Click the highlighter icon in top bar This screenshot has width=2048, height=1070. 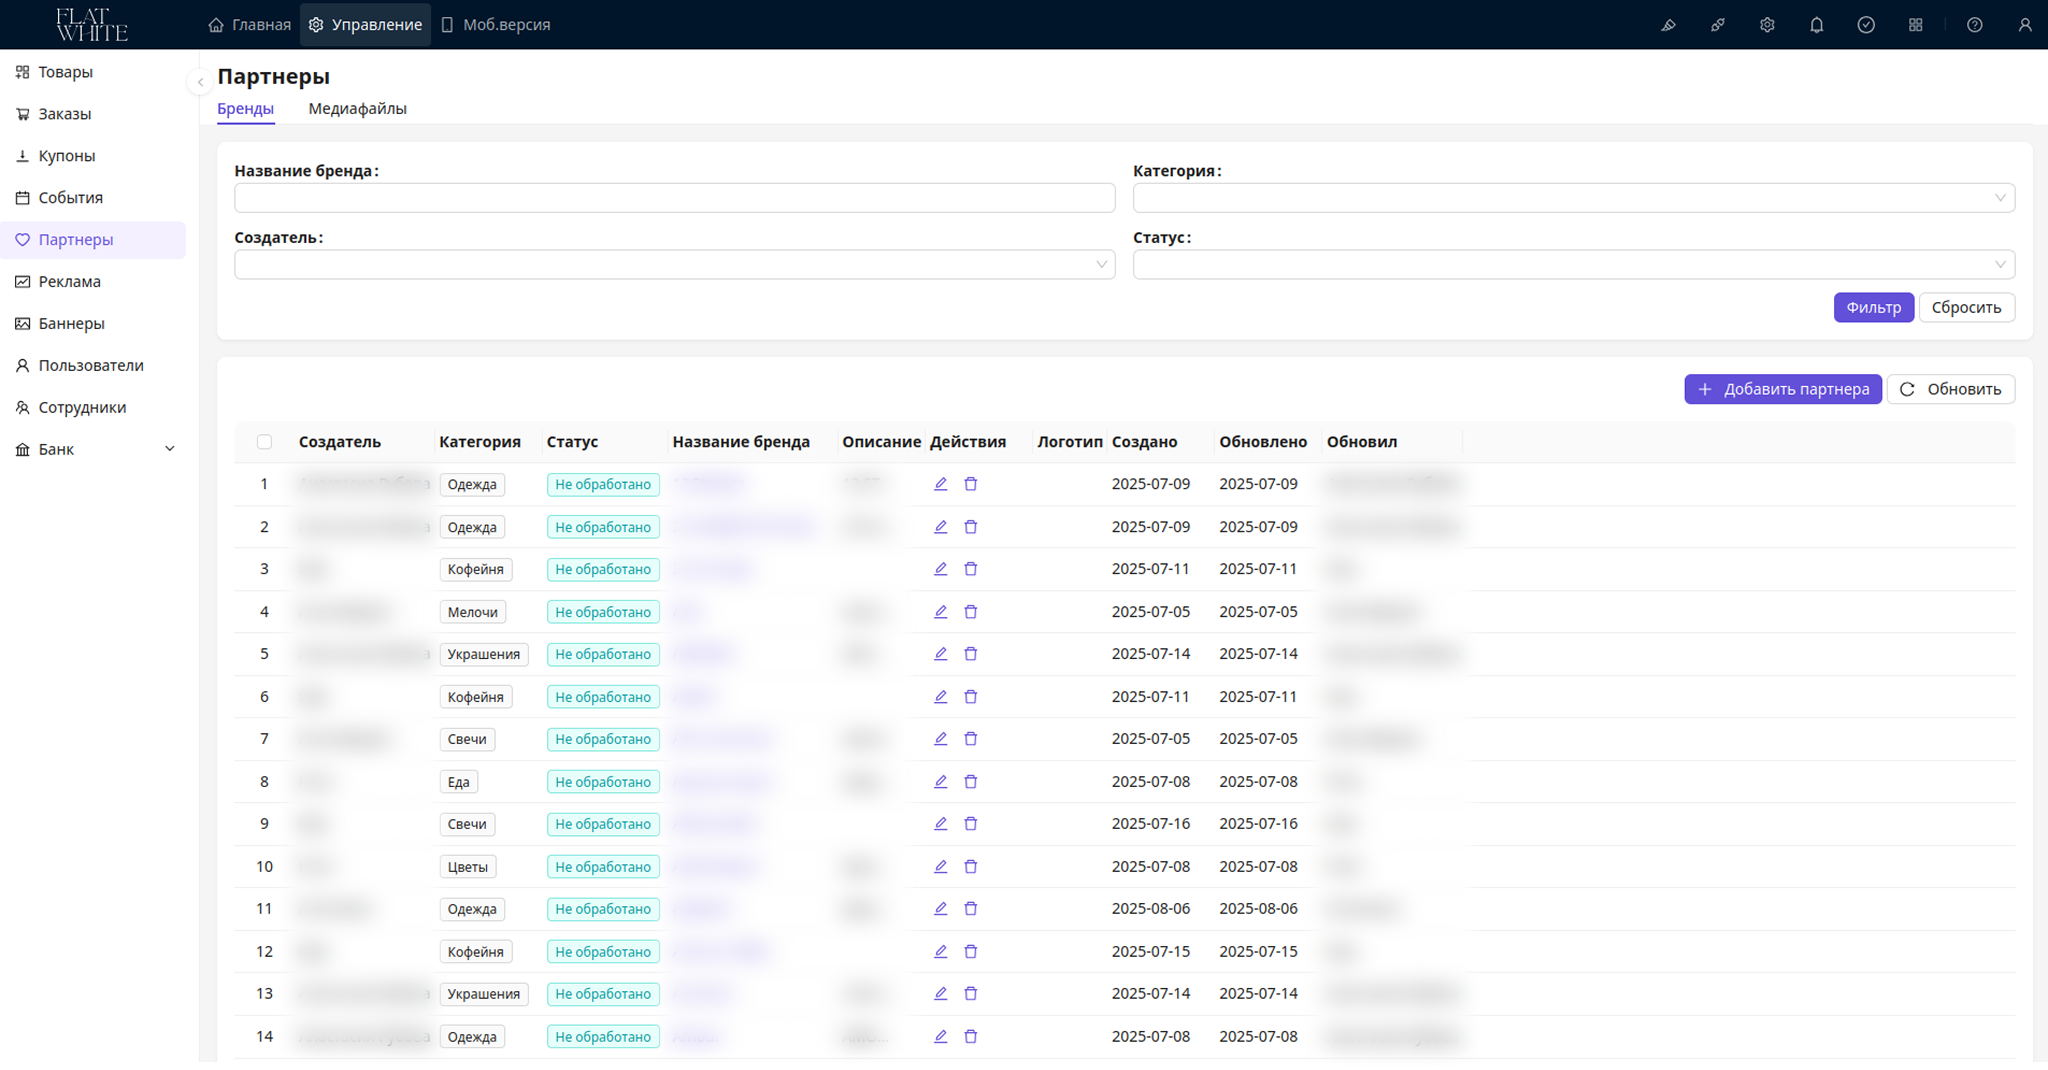[1668, 25]
